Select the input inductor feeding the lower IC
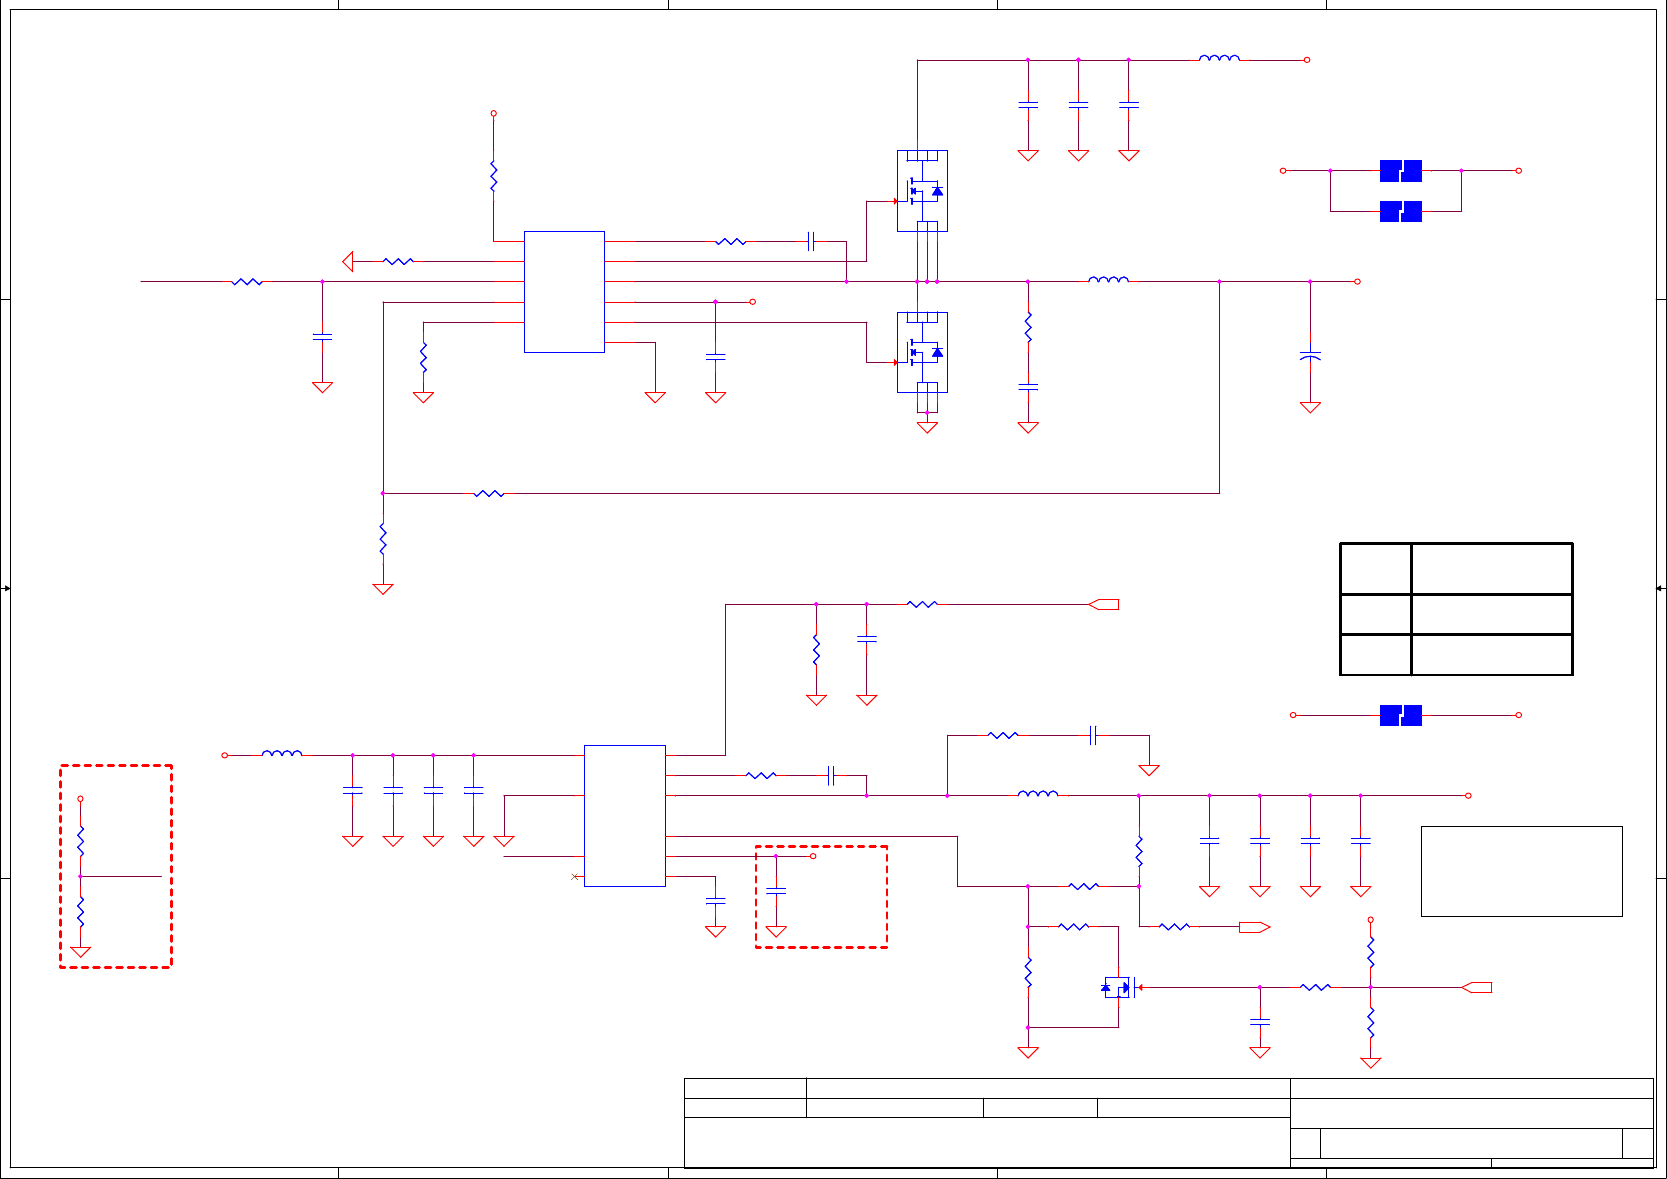The width and height of the screenshot is (1667, 1179). pos(282,754)
